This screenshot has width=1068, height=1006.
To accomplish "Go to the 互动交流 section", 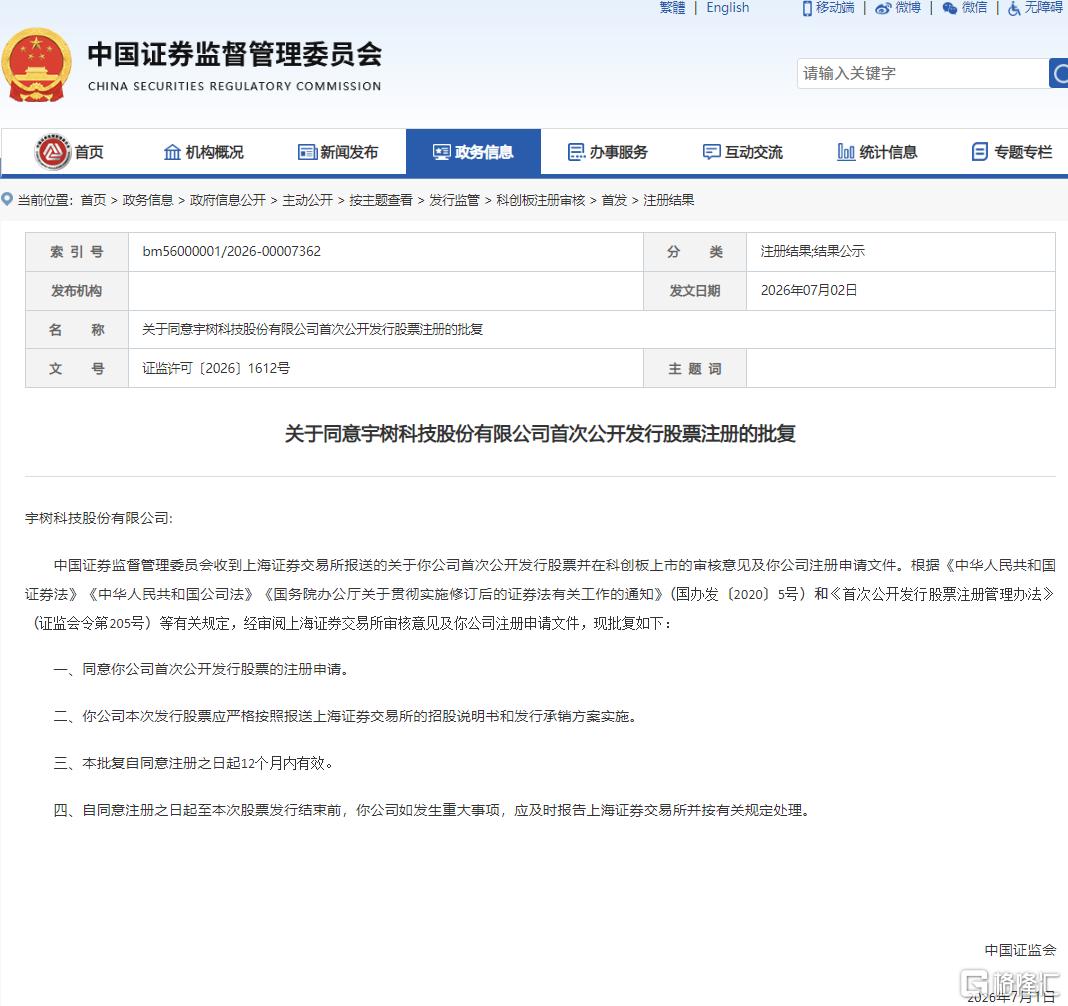I will (743, 152).
